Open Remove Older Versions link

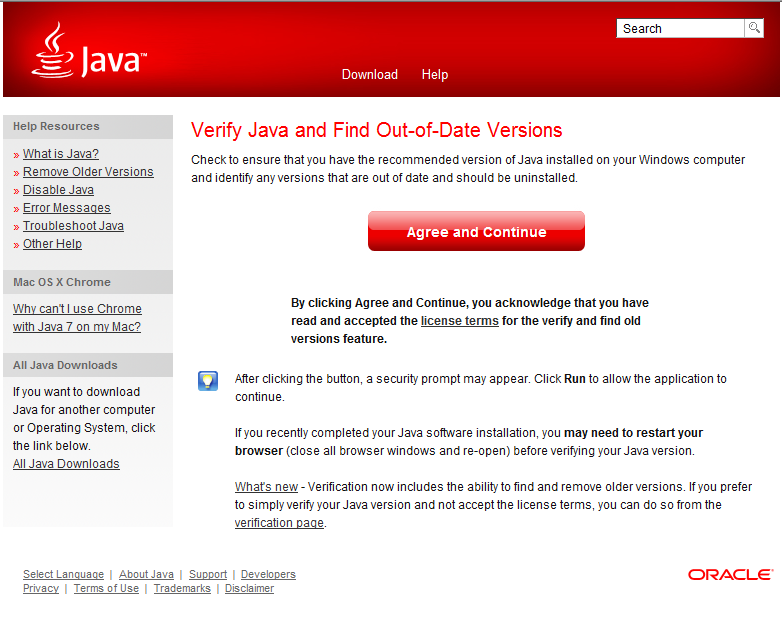point(88,172)
